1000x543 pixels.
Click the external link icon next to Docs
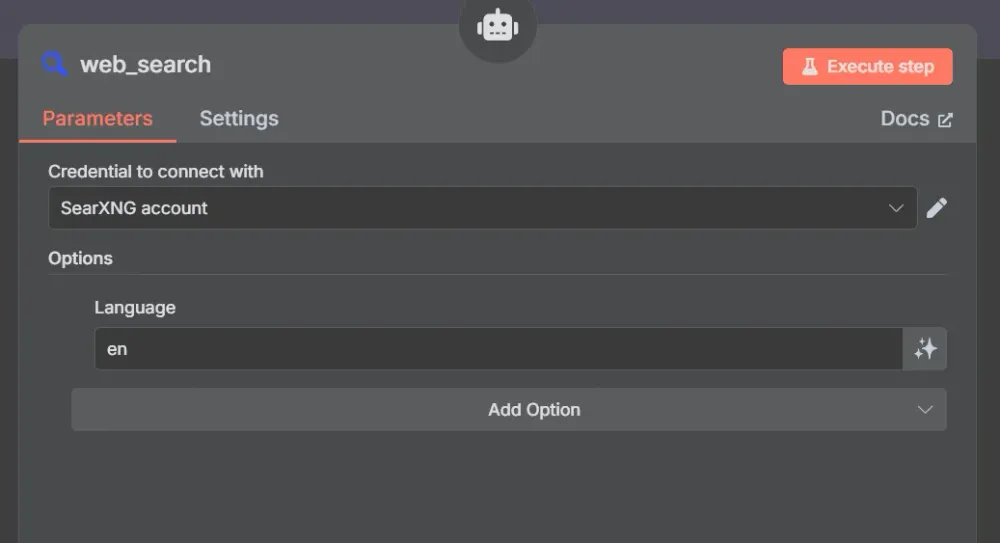pos(945,120)
